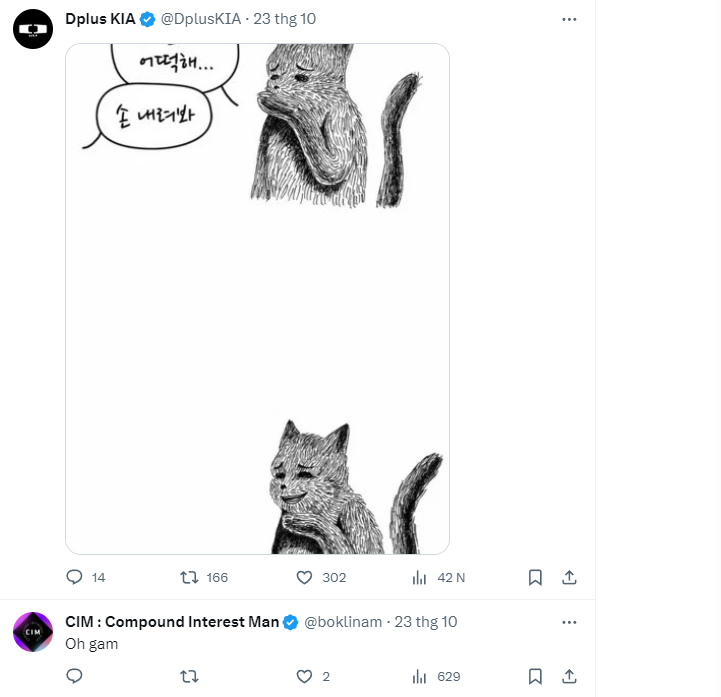This screenshot has height=697, width=721.
Task: Open the CIM profile avatar
Action: (33, 632)
